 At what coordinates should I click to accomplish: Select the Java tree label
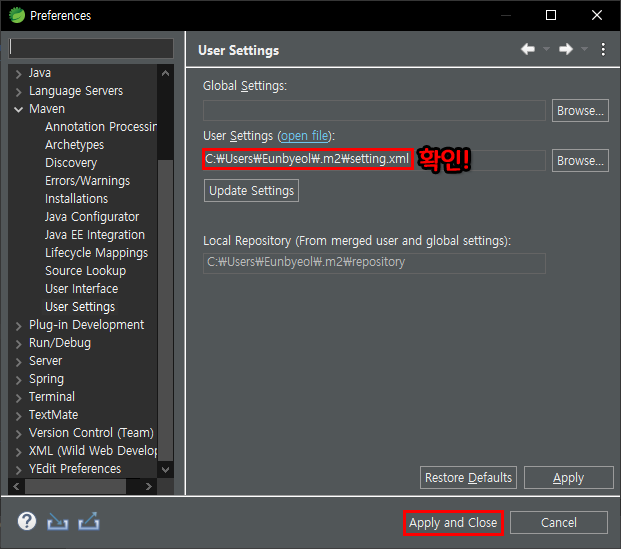click(40, 73)
